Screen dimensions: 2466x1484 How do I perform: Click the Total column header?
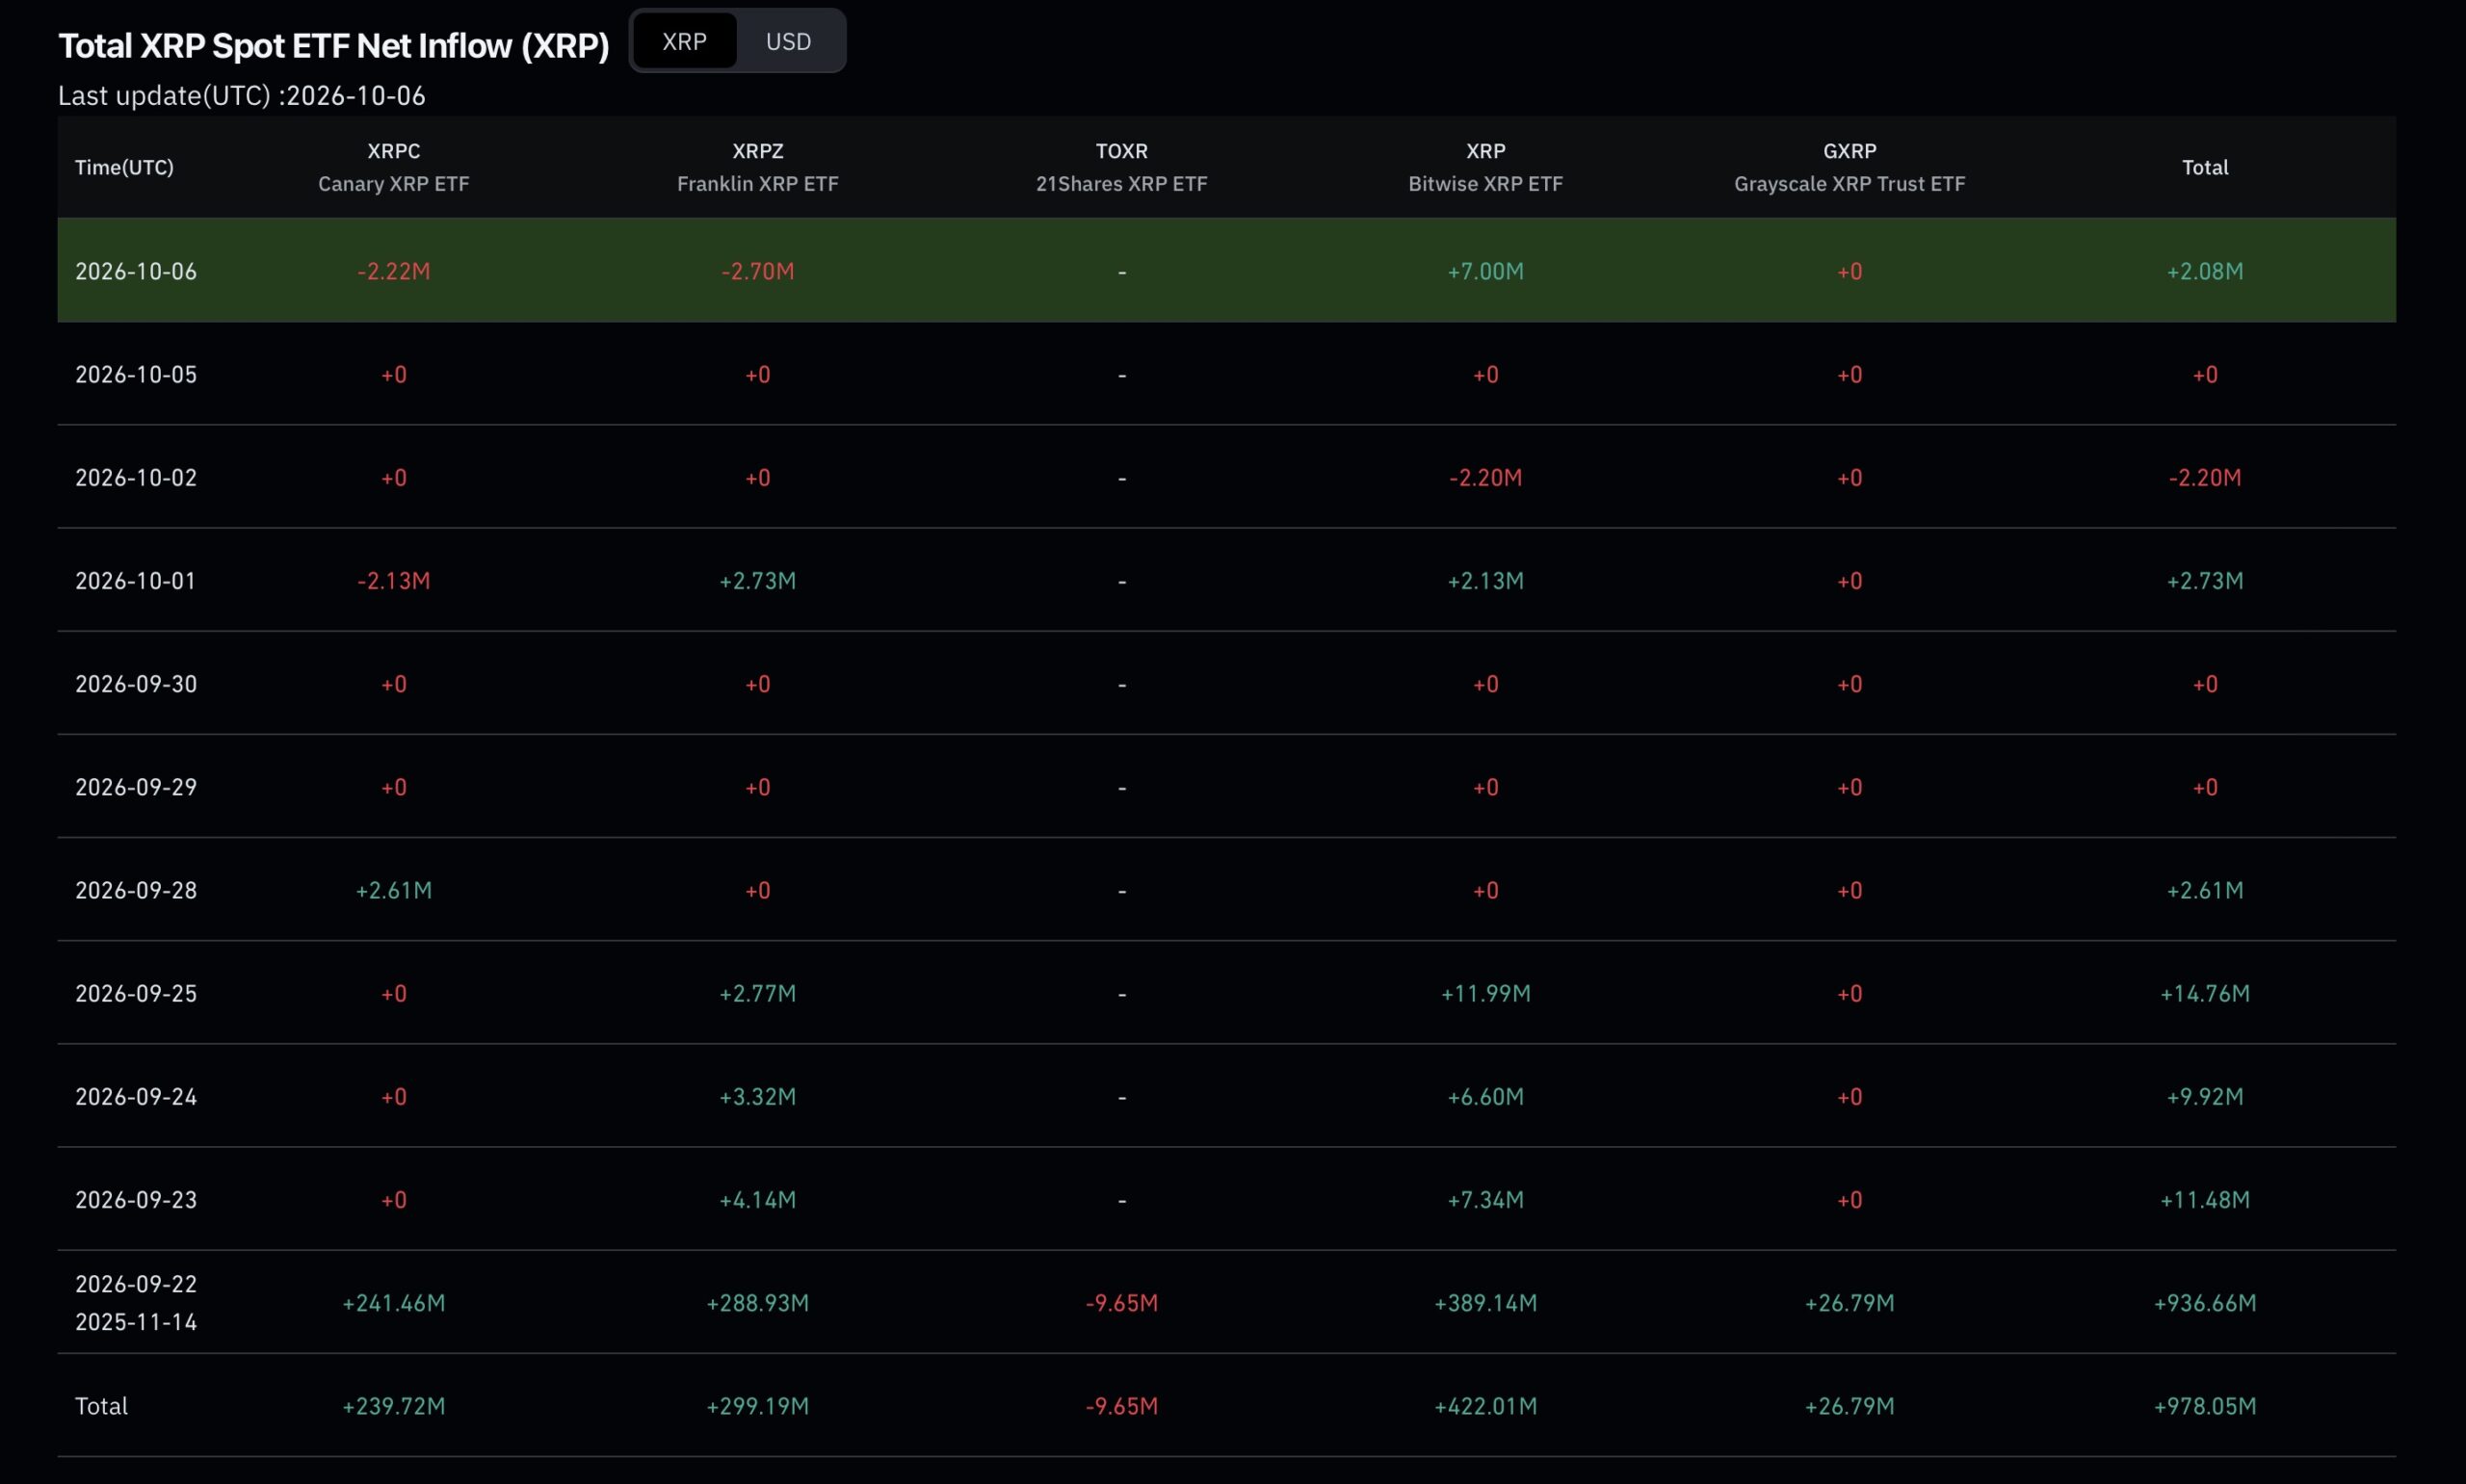[2204, 167]
